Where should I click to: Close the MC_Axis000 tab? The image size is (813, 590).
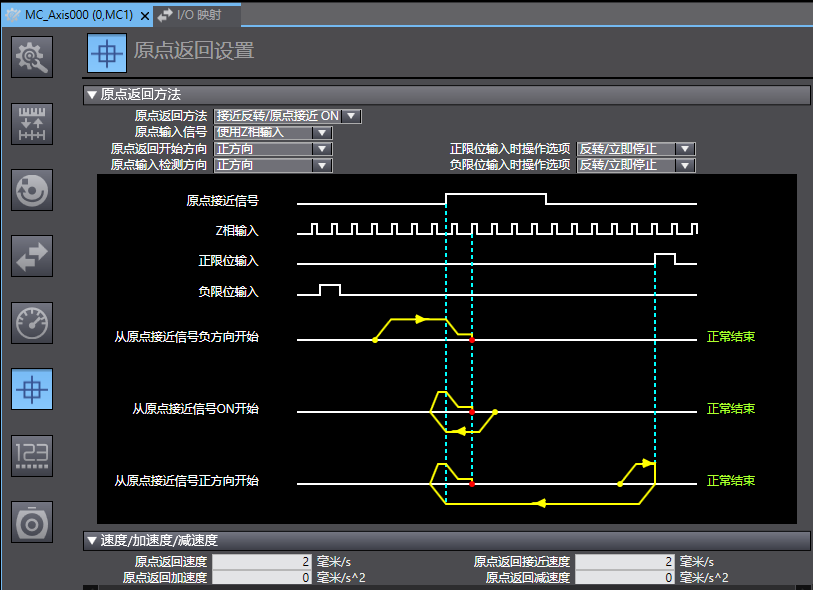point(143,15)
